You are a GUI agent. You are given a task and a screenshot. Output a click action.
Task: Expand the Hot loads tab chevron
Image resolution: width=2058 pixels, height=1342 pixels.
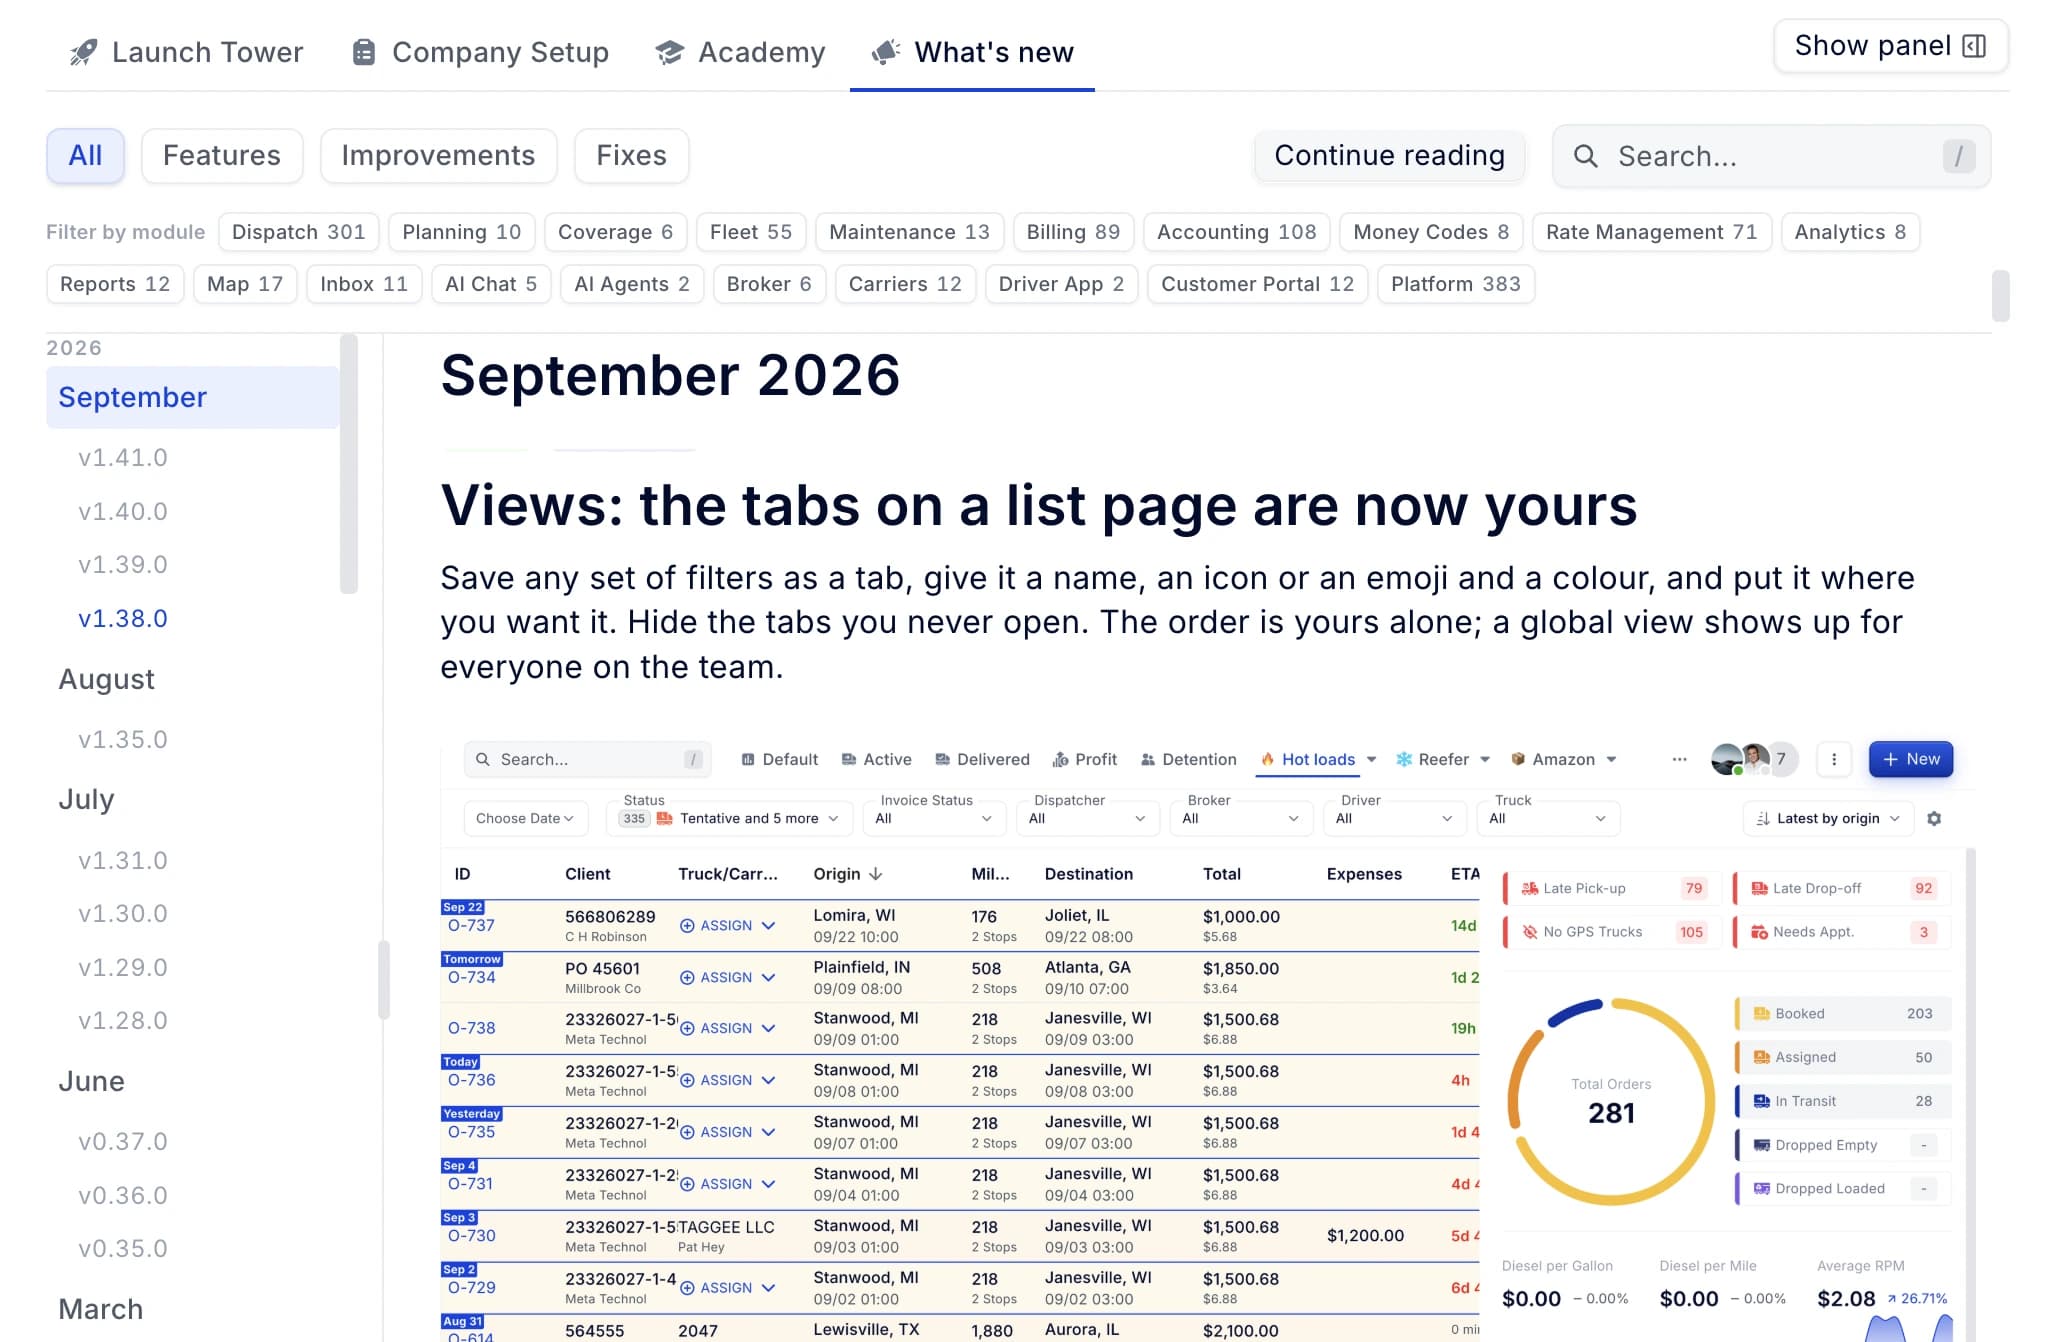pos(1371,759)
